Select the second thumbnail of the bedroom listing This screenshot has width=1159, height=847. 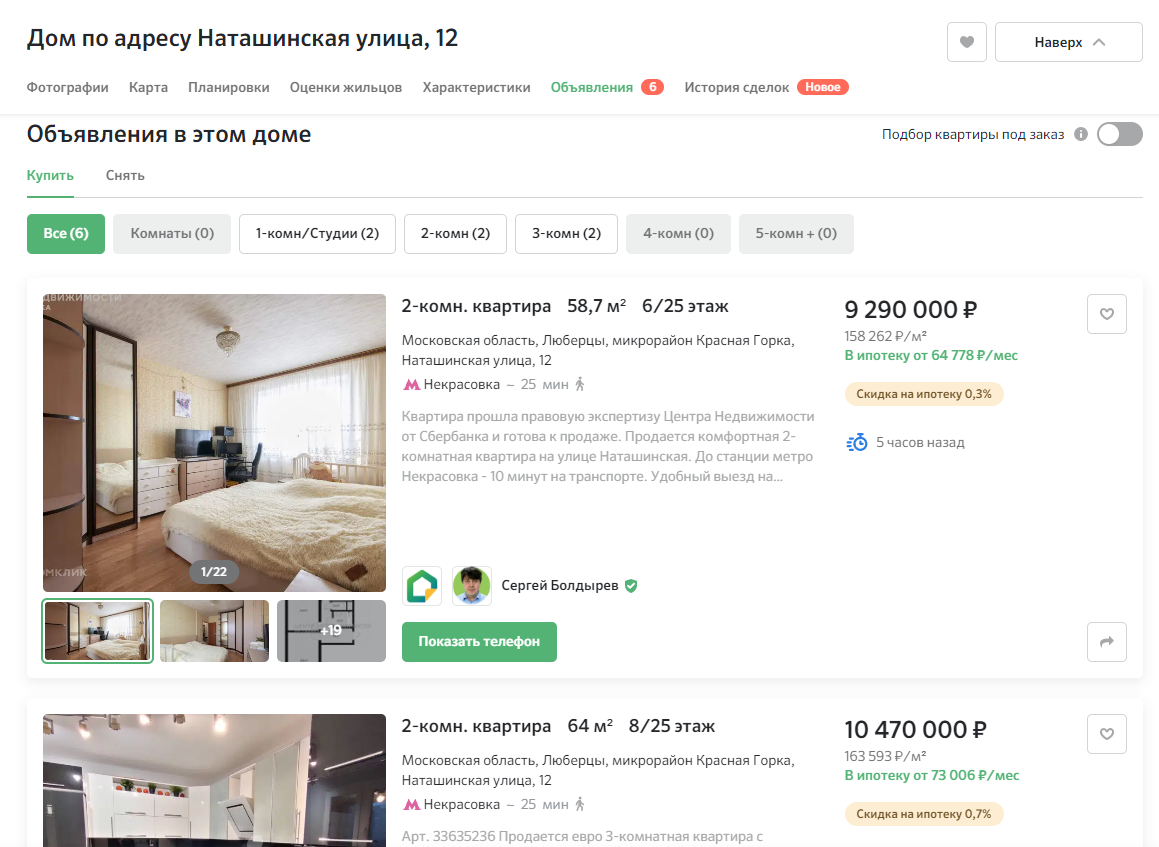pos(214,630)
